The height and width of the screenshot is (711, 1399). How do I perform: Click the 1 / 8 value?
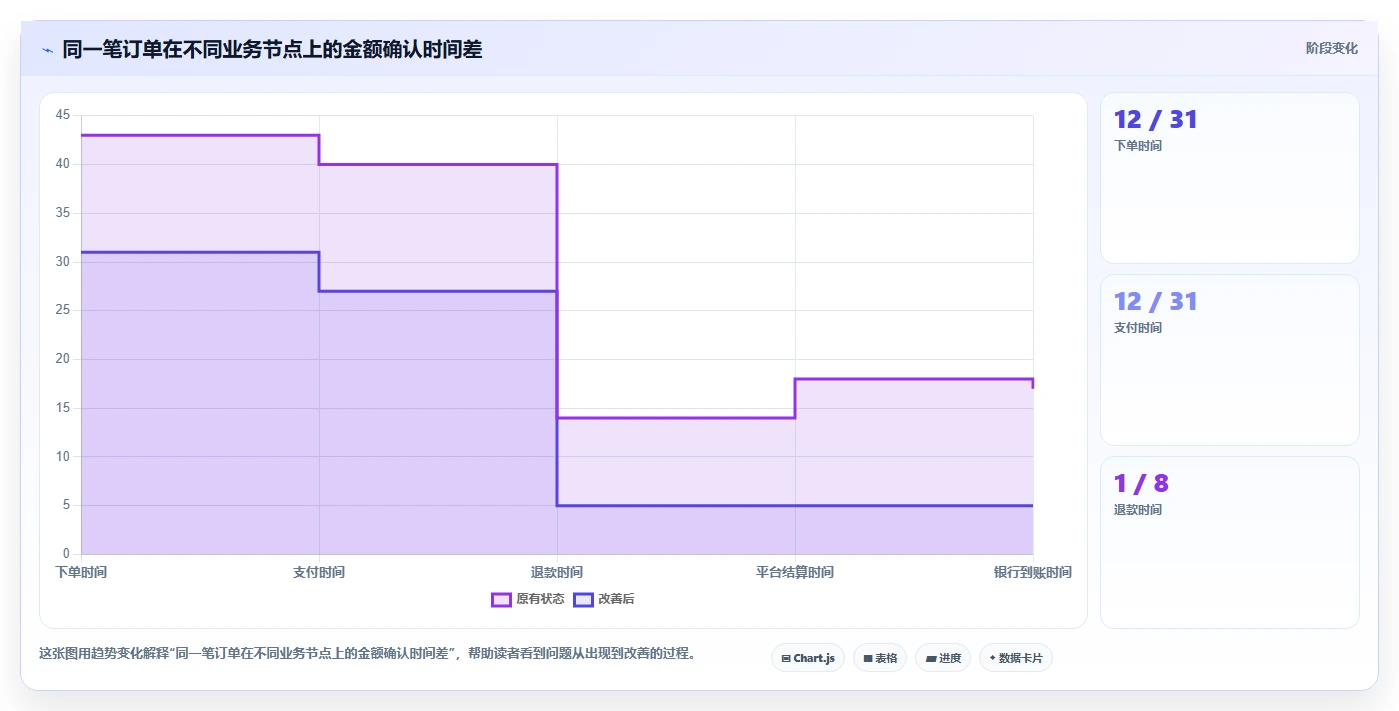(x=1141, y=484)
